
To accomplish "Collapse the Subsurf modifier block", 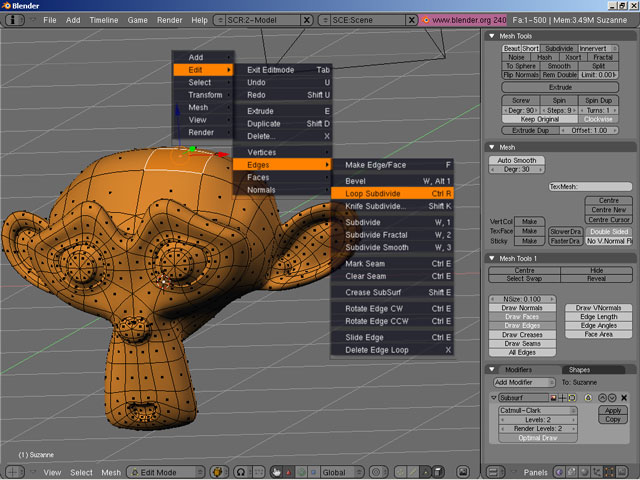I will [x=493, y=398].
